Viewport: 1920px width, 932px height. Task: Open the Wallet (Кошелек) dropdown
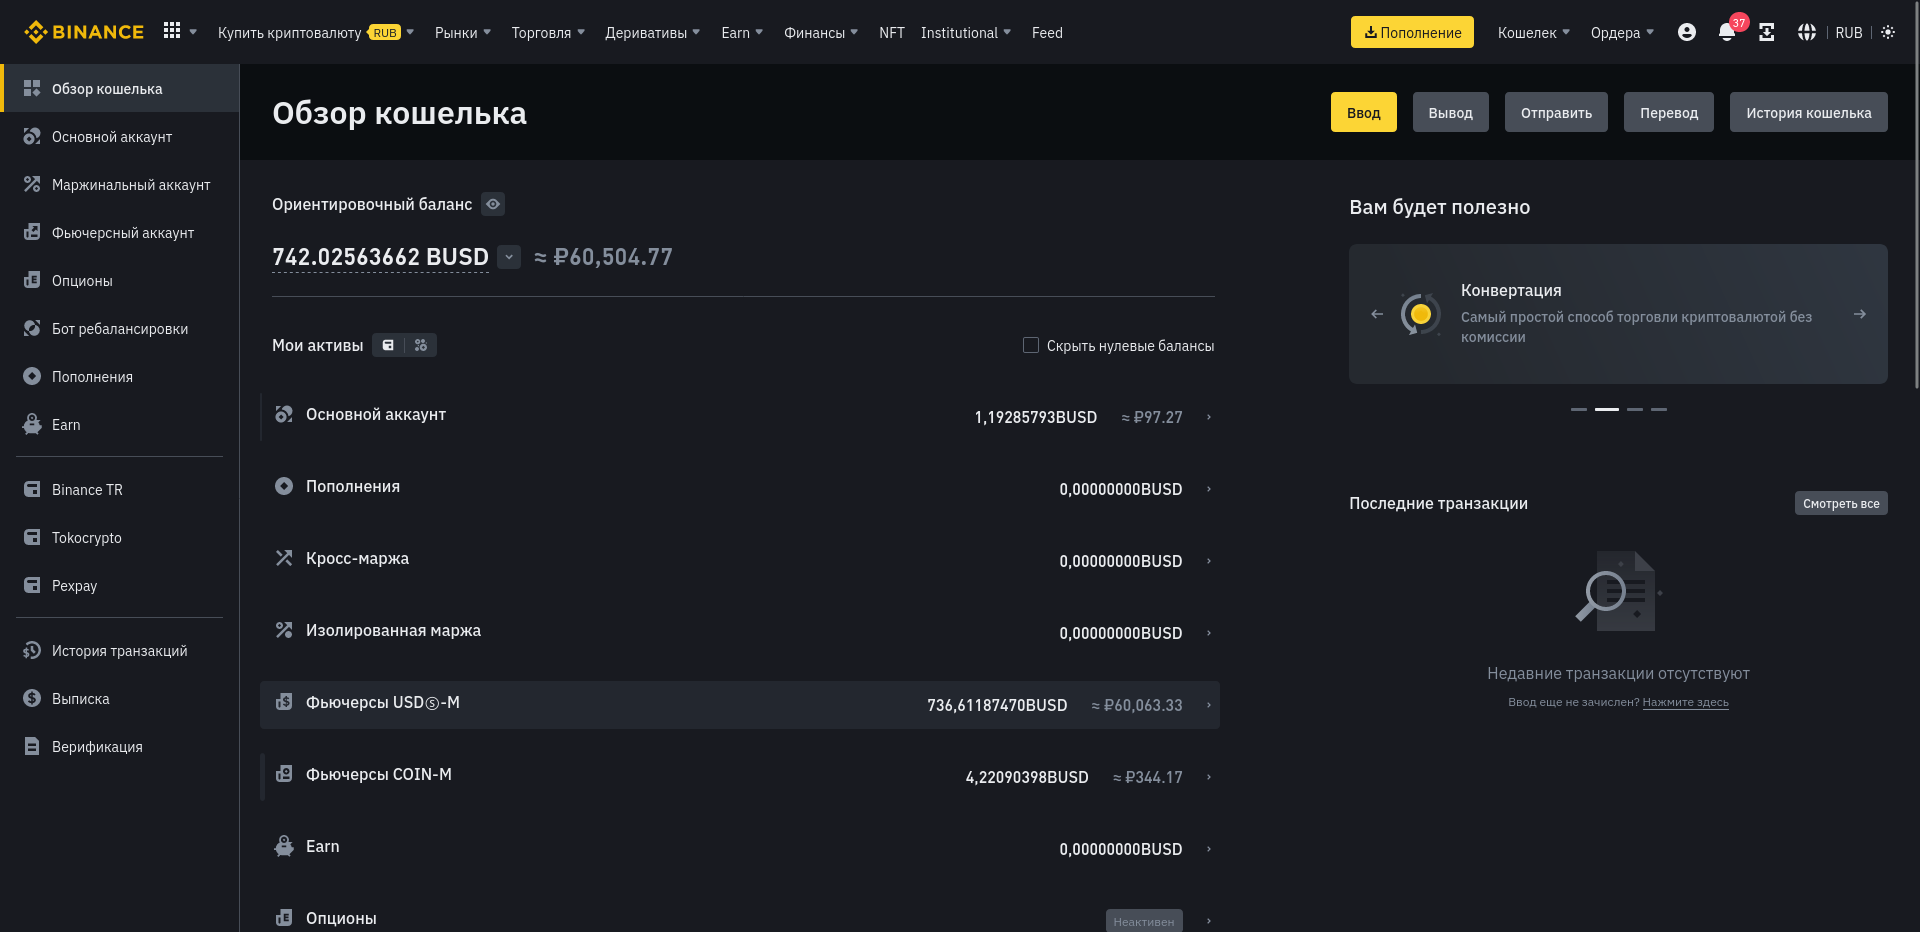coord(1534,32)
